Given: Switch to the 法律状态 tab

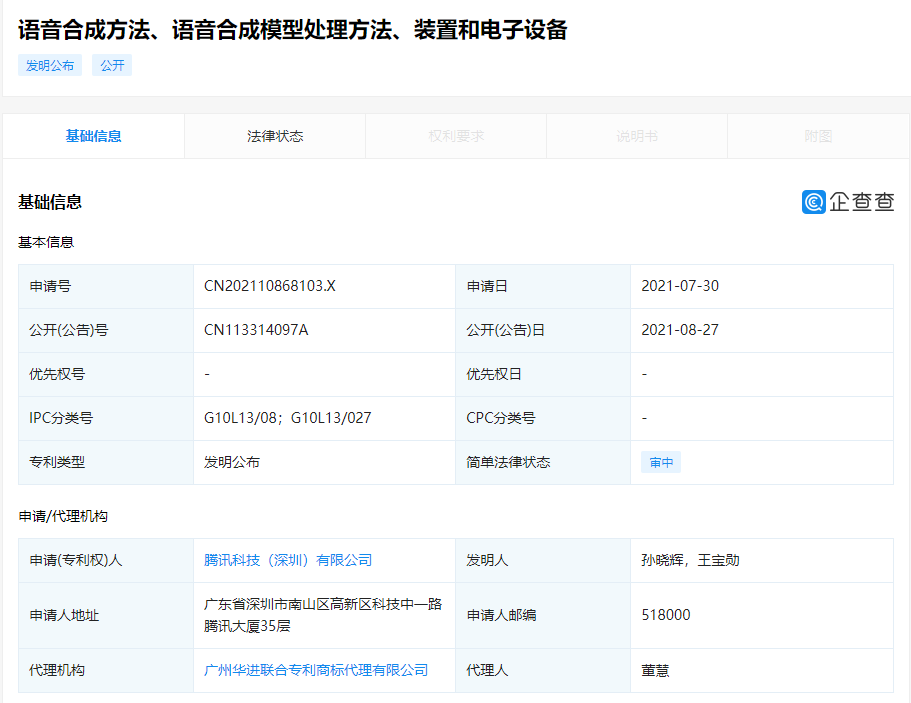Looking at the screenshot, I should (275, 136).
